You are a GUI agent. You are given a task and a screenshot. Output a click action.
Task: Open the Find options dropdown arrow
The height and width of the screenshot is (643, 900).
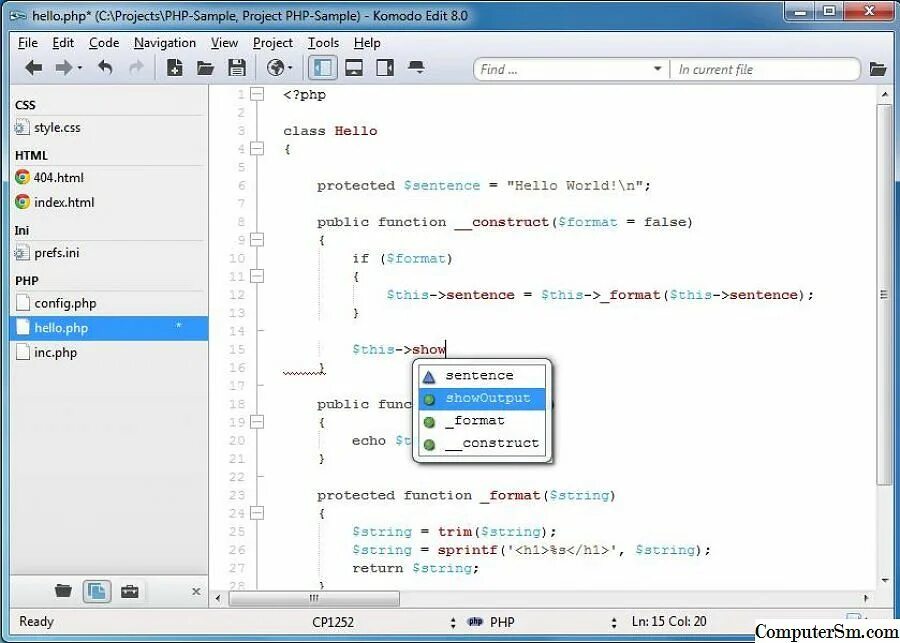(657, 69)
